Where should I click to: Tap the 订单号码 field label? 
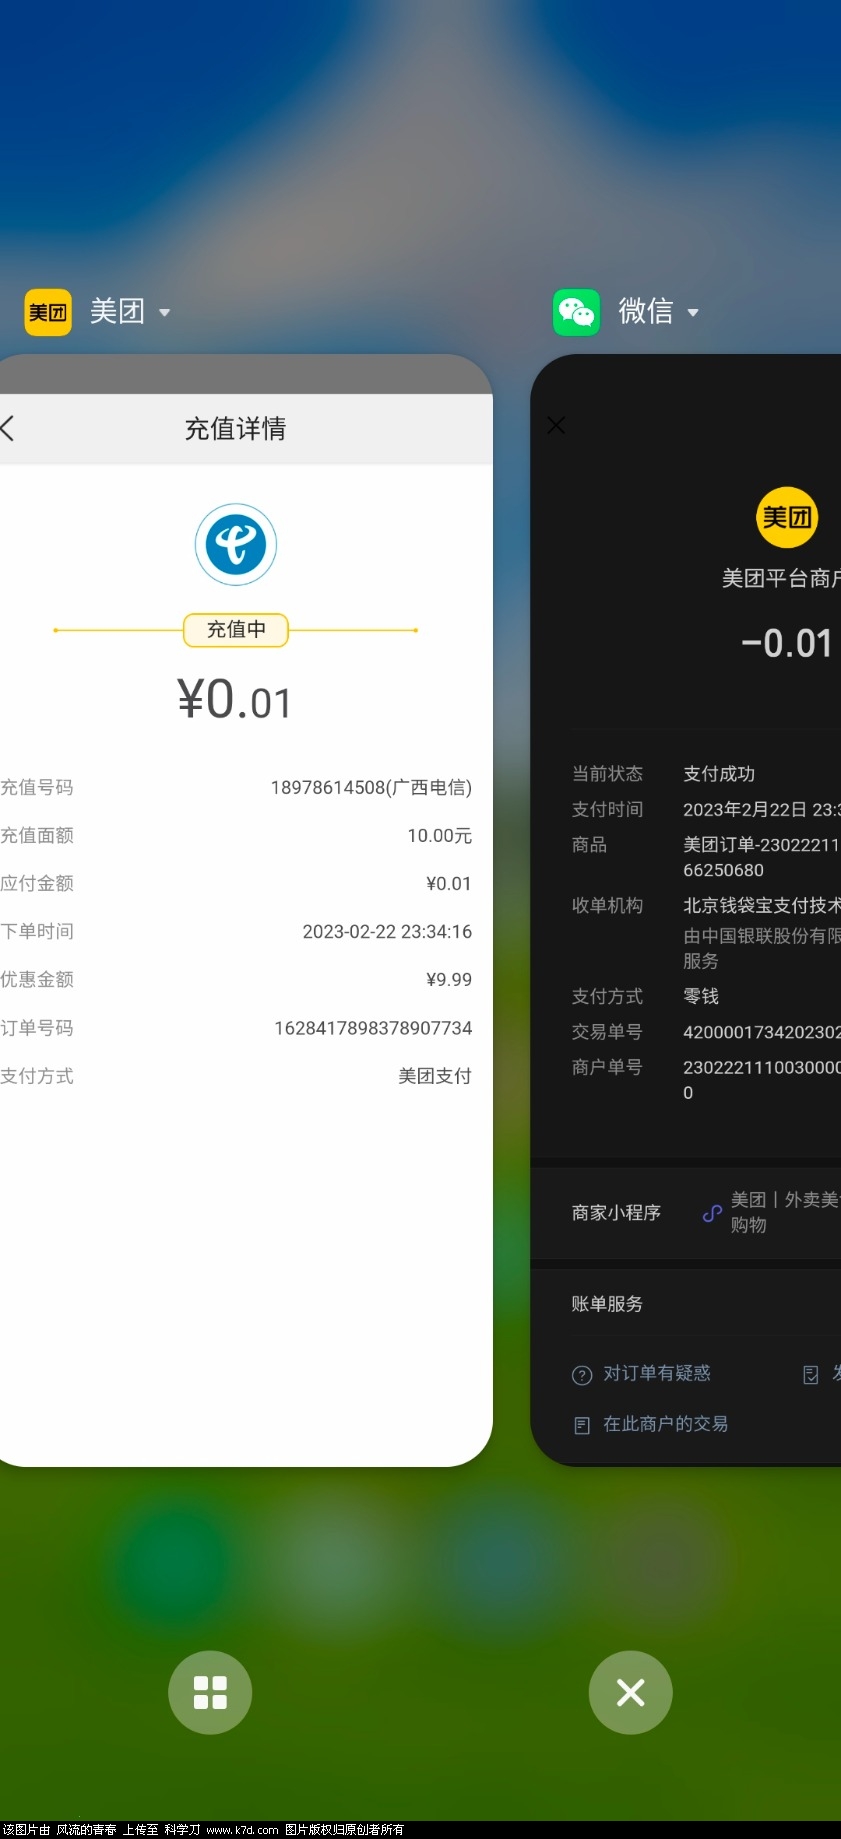pos(37,1028)
